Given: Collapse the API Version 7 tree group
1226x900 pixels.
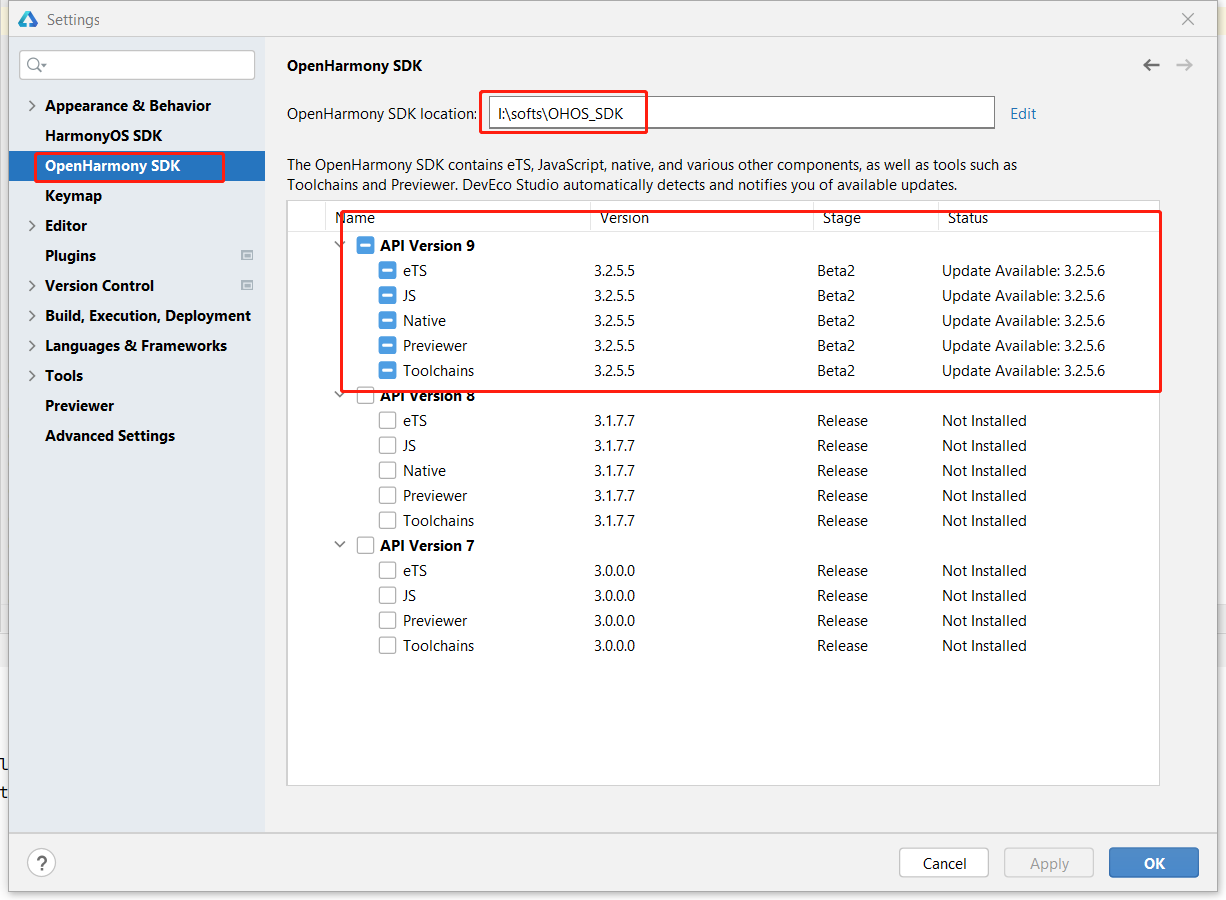Looking at the screenshot, I should click(340, 545).
